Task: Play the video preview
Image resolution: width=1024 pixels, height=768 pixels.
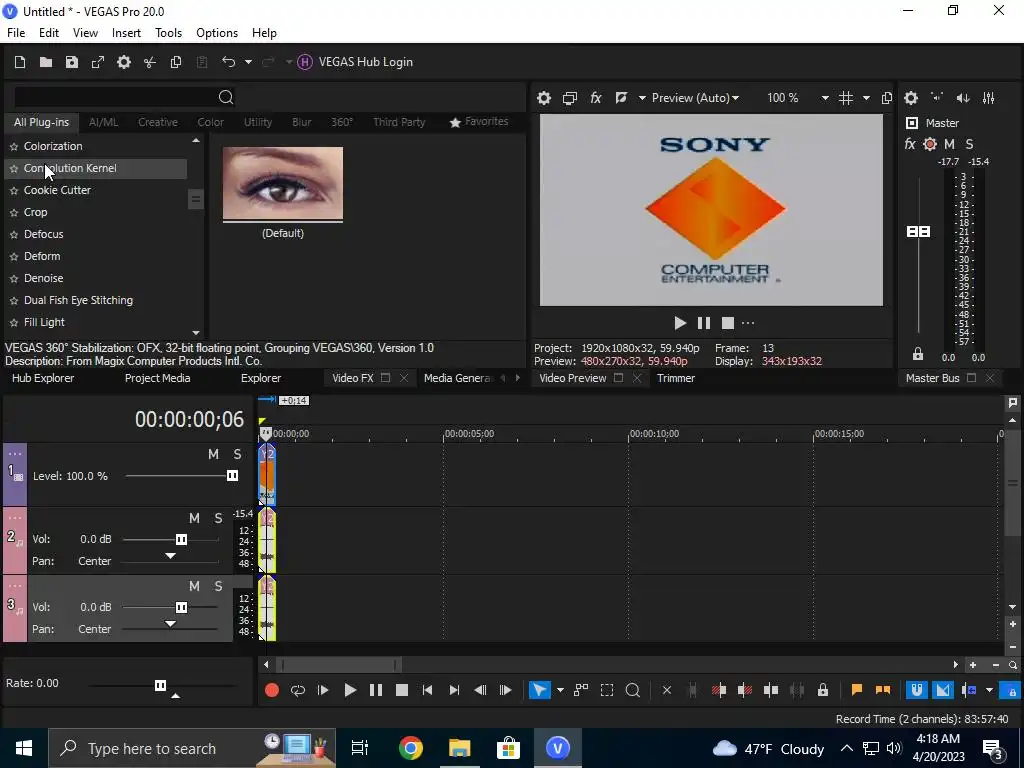Action: coord(679,323)
